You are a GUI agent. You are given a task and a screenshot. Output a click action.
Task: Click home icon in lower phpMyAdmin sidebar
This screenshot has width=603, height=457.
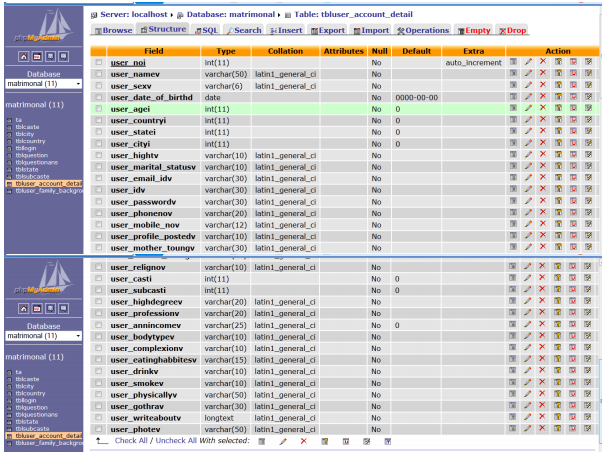(23, 309)
